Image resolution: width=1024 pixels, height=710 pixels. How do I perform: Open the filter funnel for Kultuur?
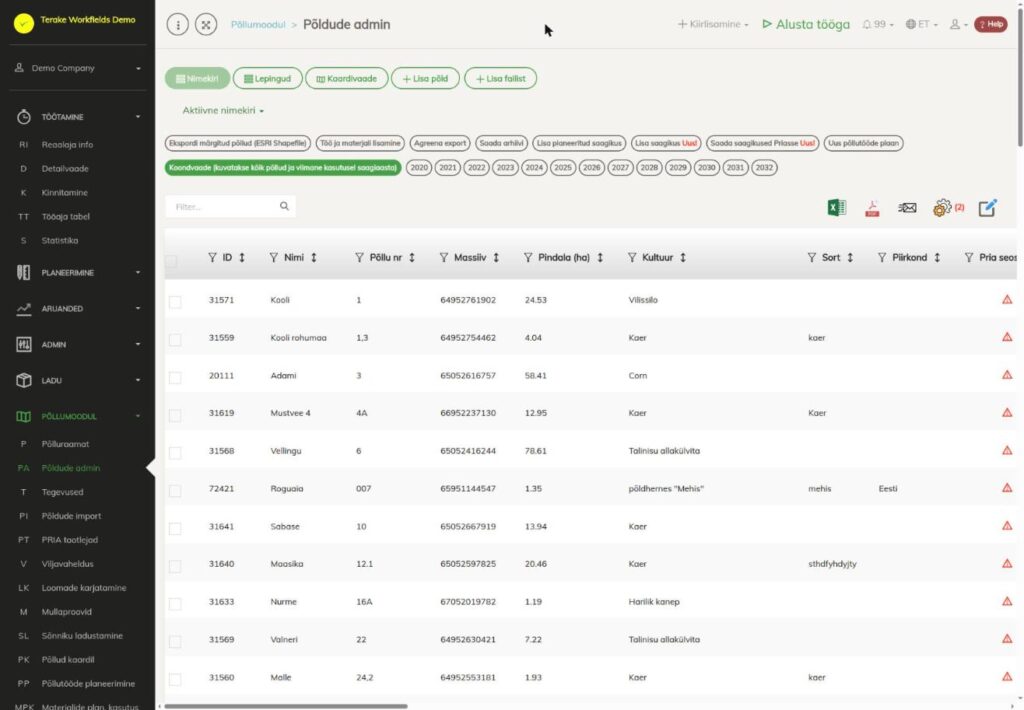(632, 257)
